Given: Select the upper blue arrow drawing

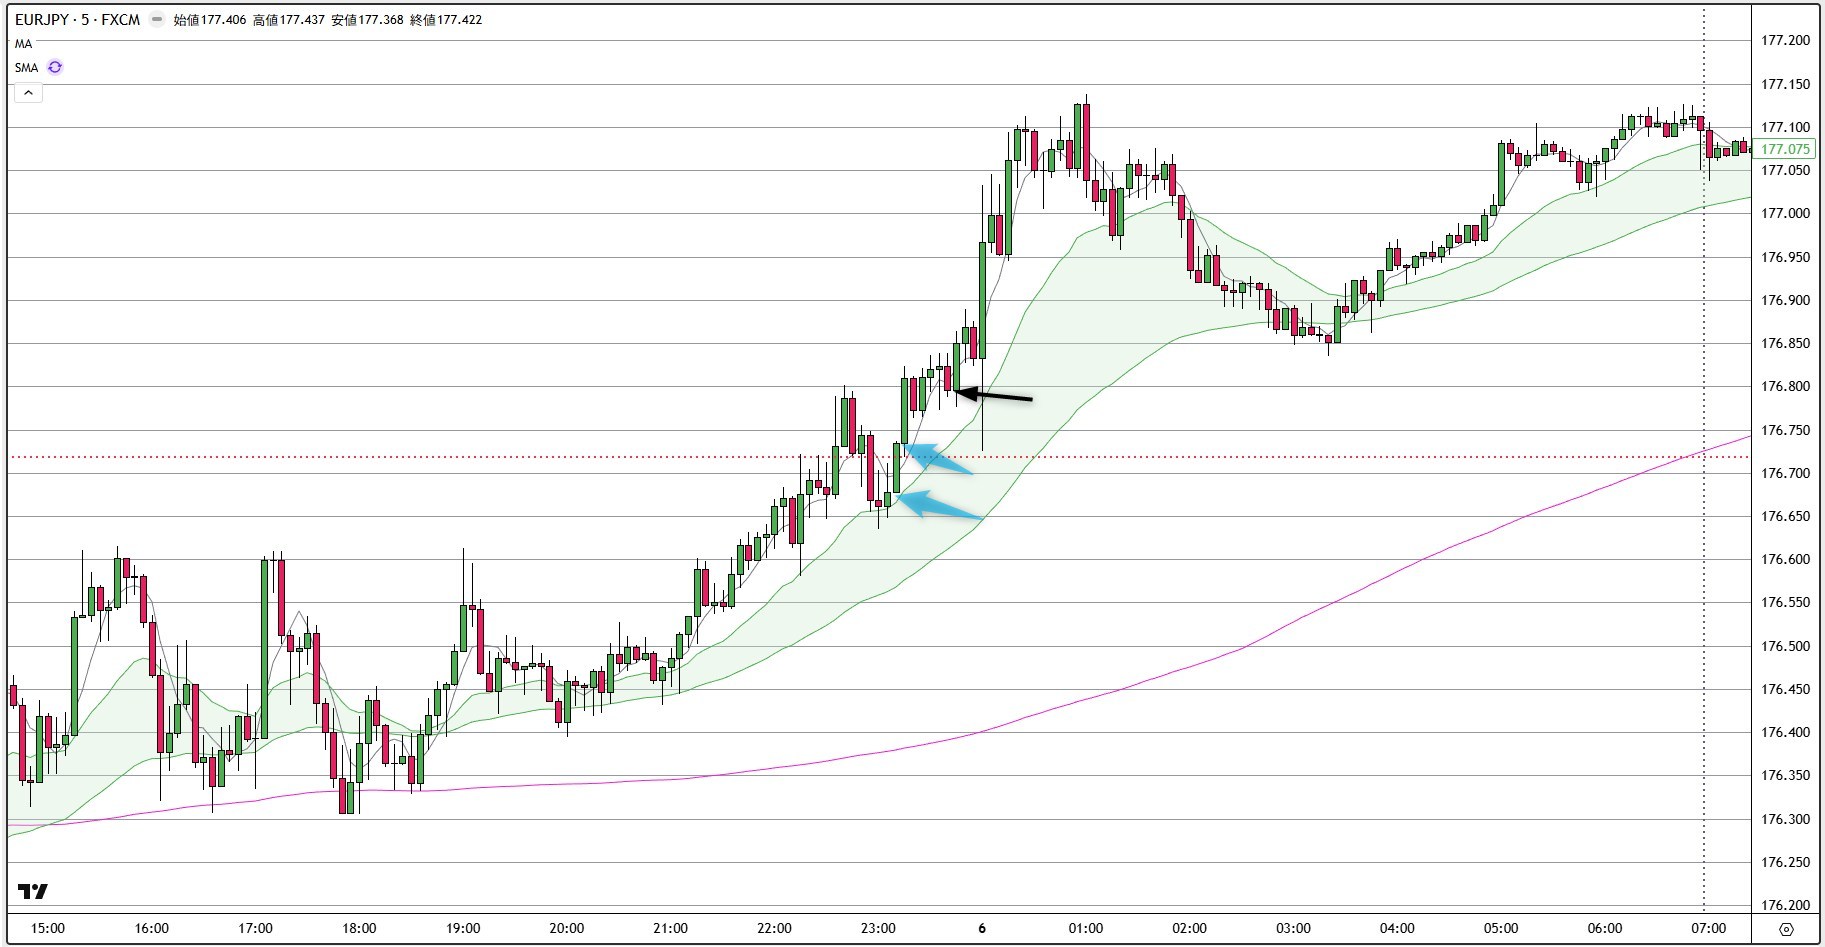Looking at the screenshot, I should (x=940, y=459).
